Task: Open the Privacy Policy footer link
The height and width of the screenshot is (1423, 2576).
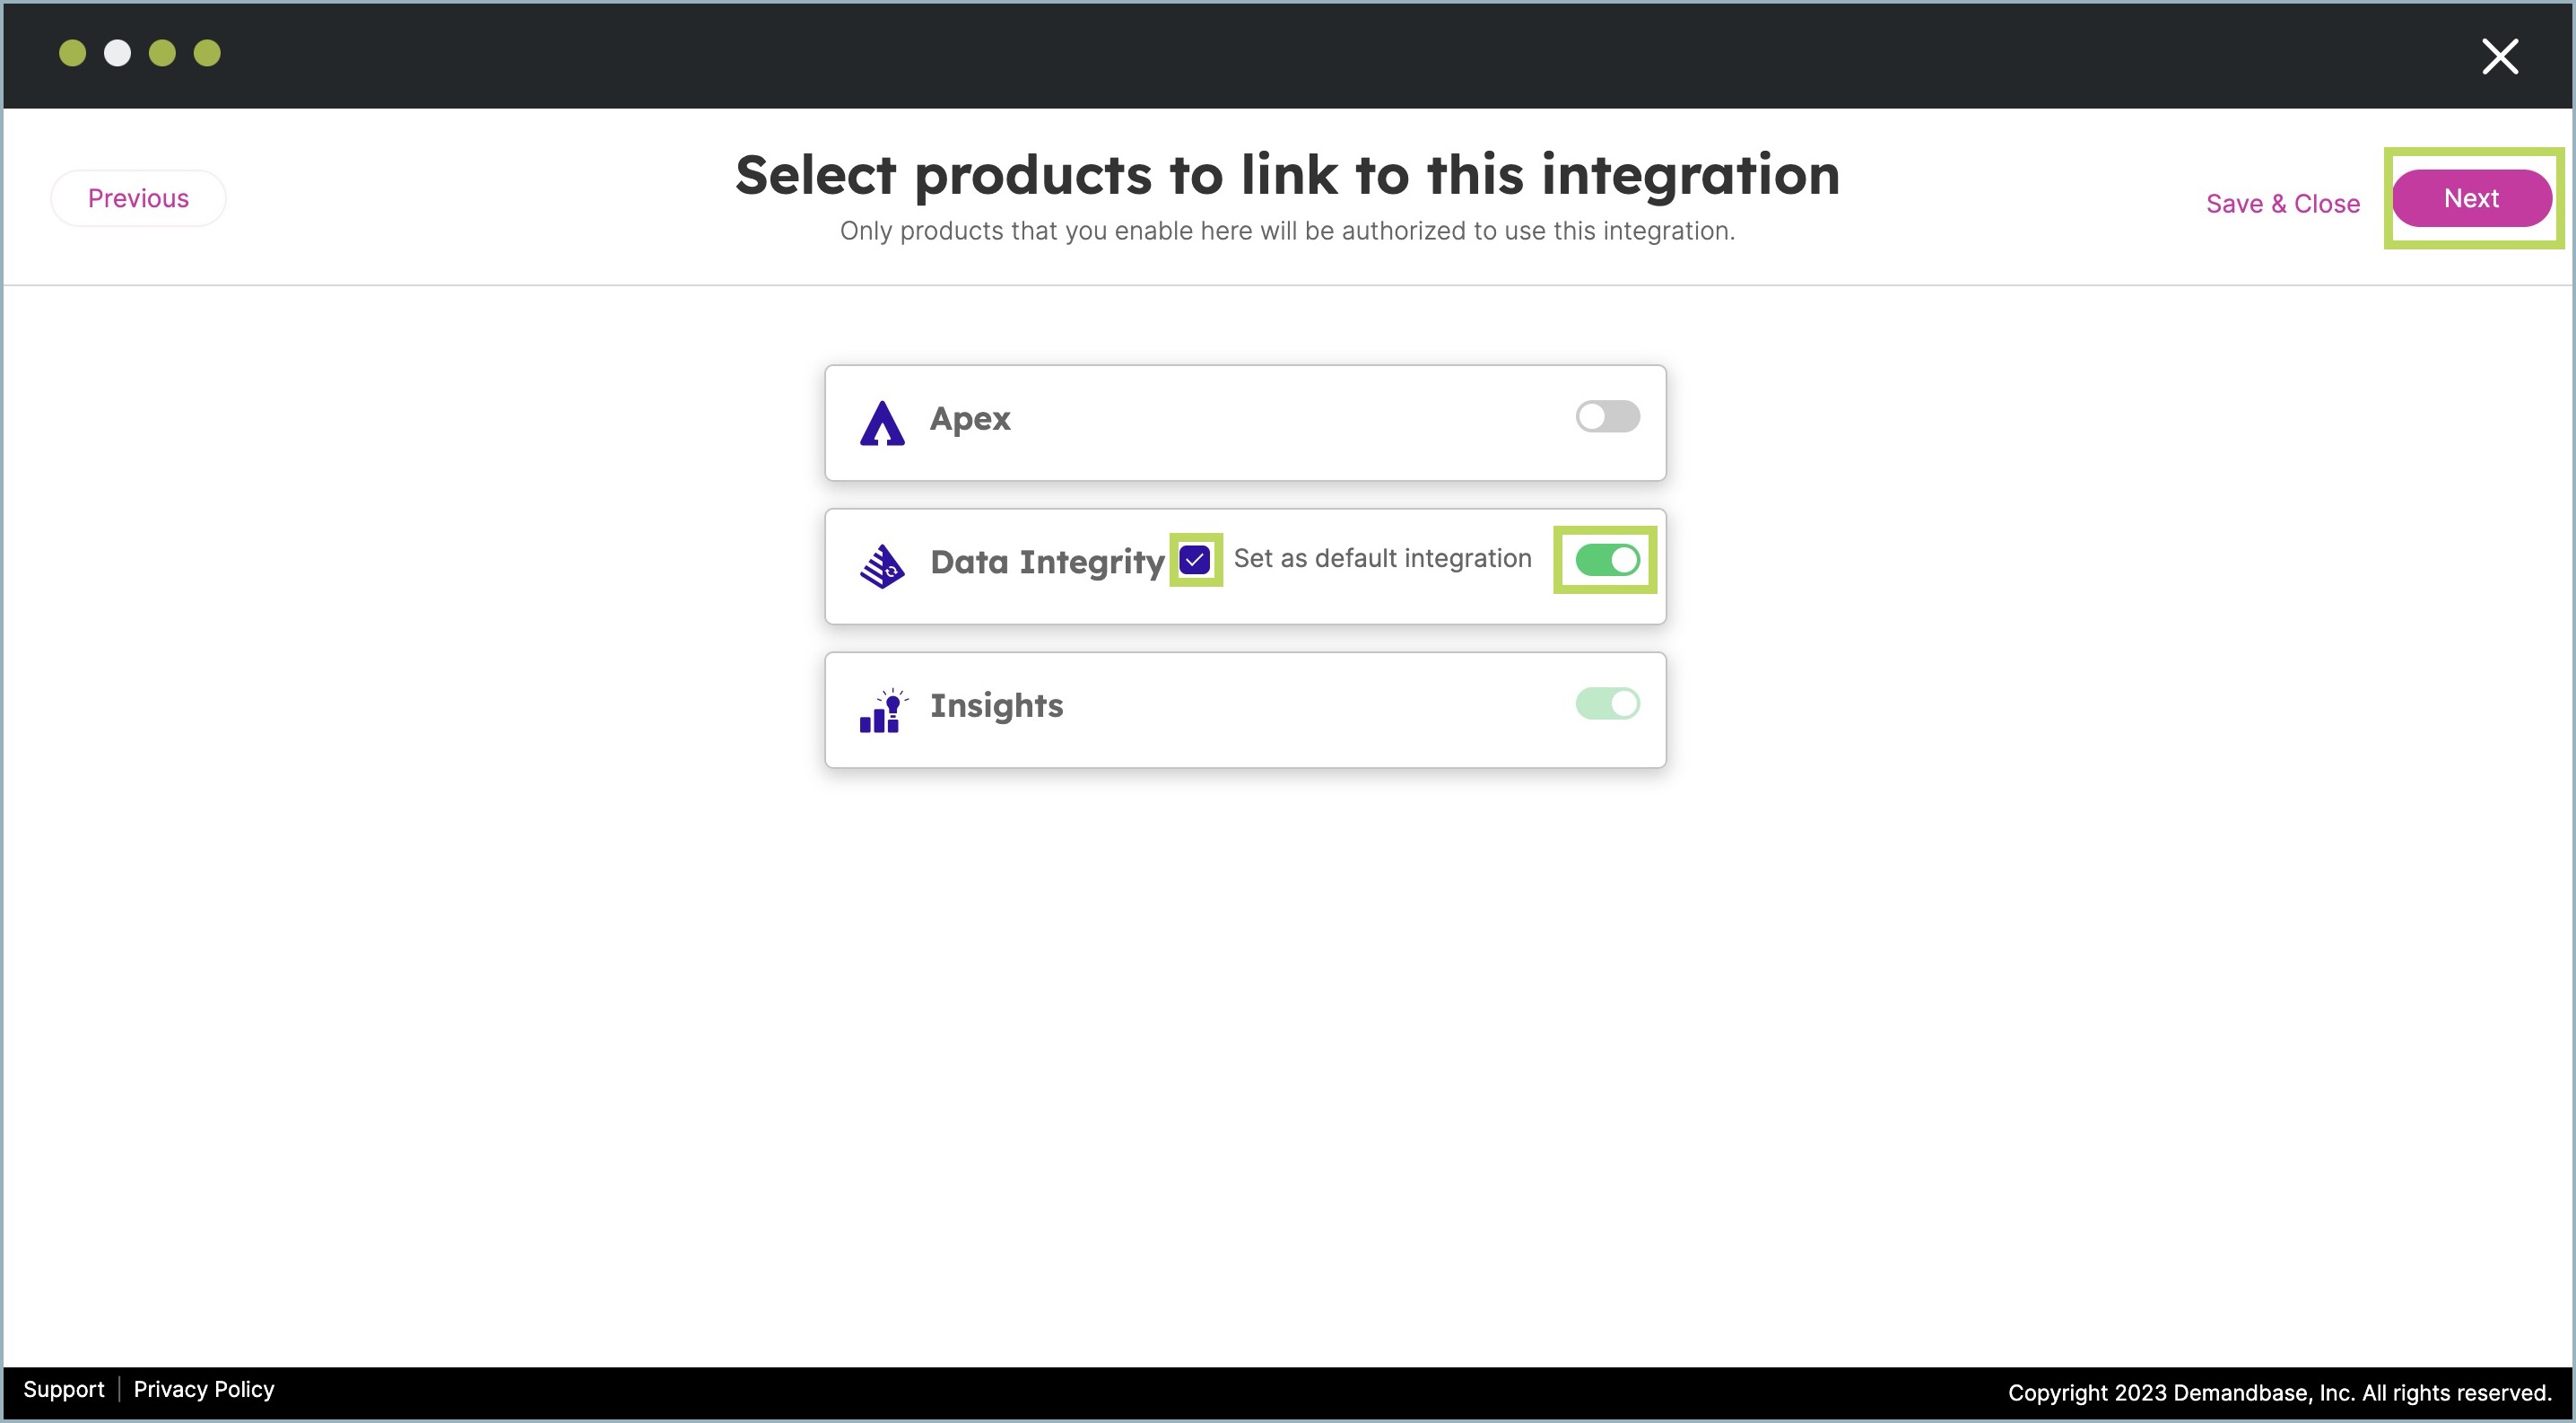Action: pyautogui.click(x=204, y=1389)
